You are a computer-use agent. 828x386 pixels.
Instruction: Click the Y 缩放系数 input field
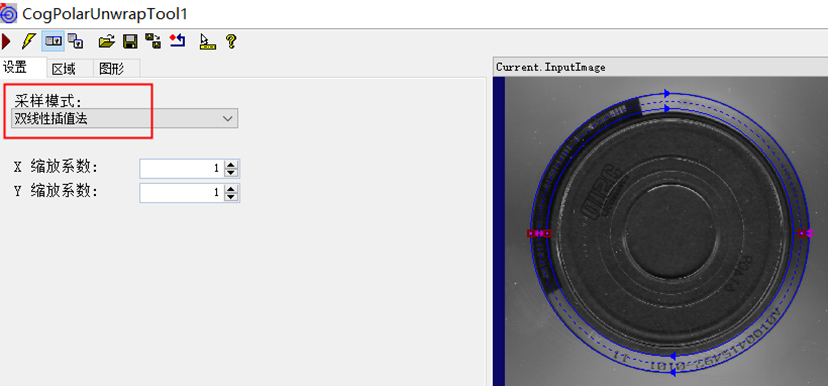pyautogui.click(x=182, y=193)
